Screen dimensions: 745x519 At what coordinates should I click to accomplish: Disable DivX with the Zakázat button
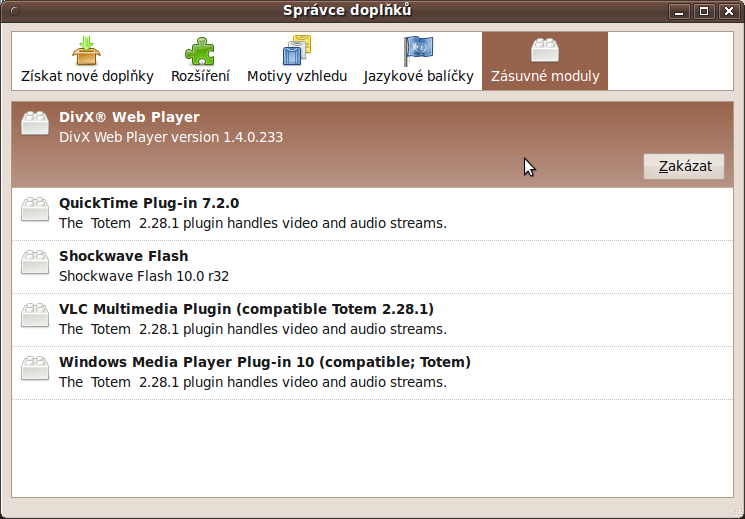pos(684,166)
